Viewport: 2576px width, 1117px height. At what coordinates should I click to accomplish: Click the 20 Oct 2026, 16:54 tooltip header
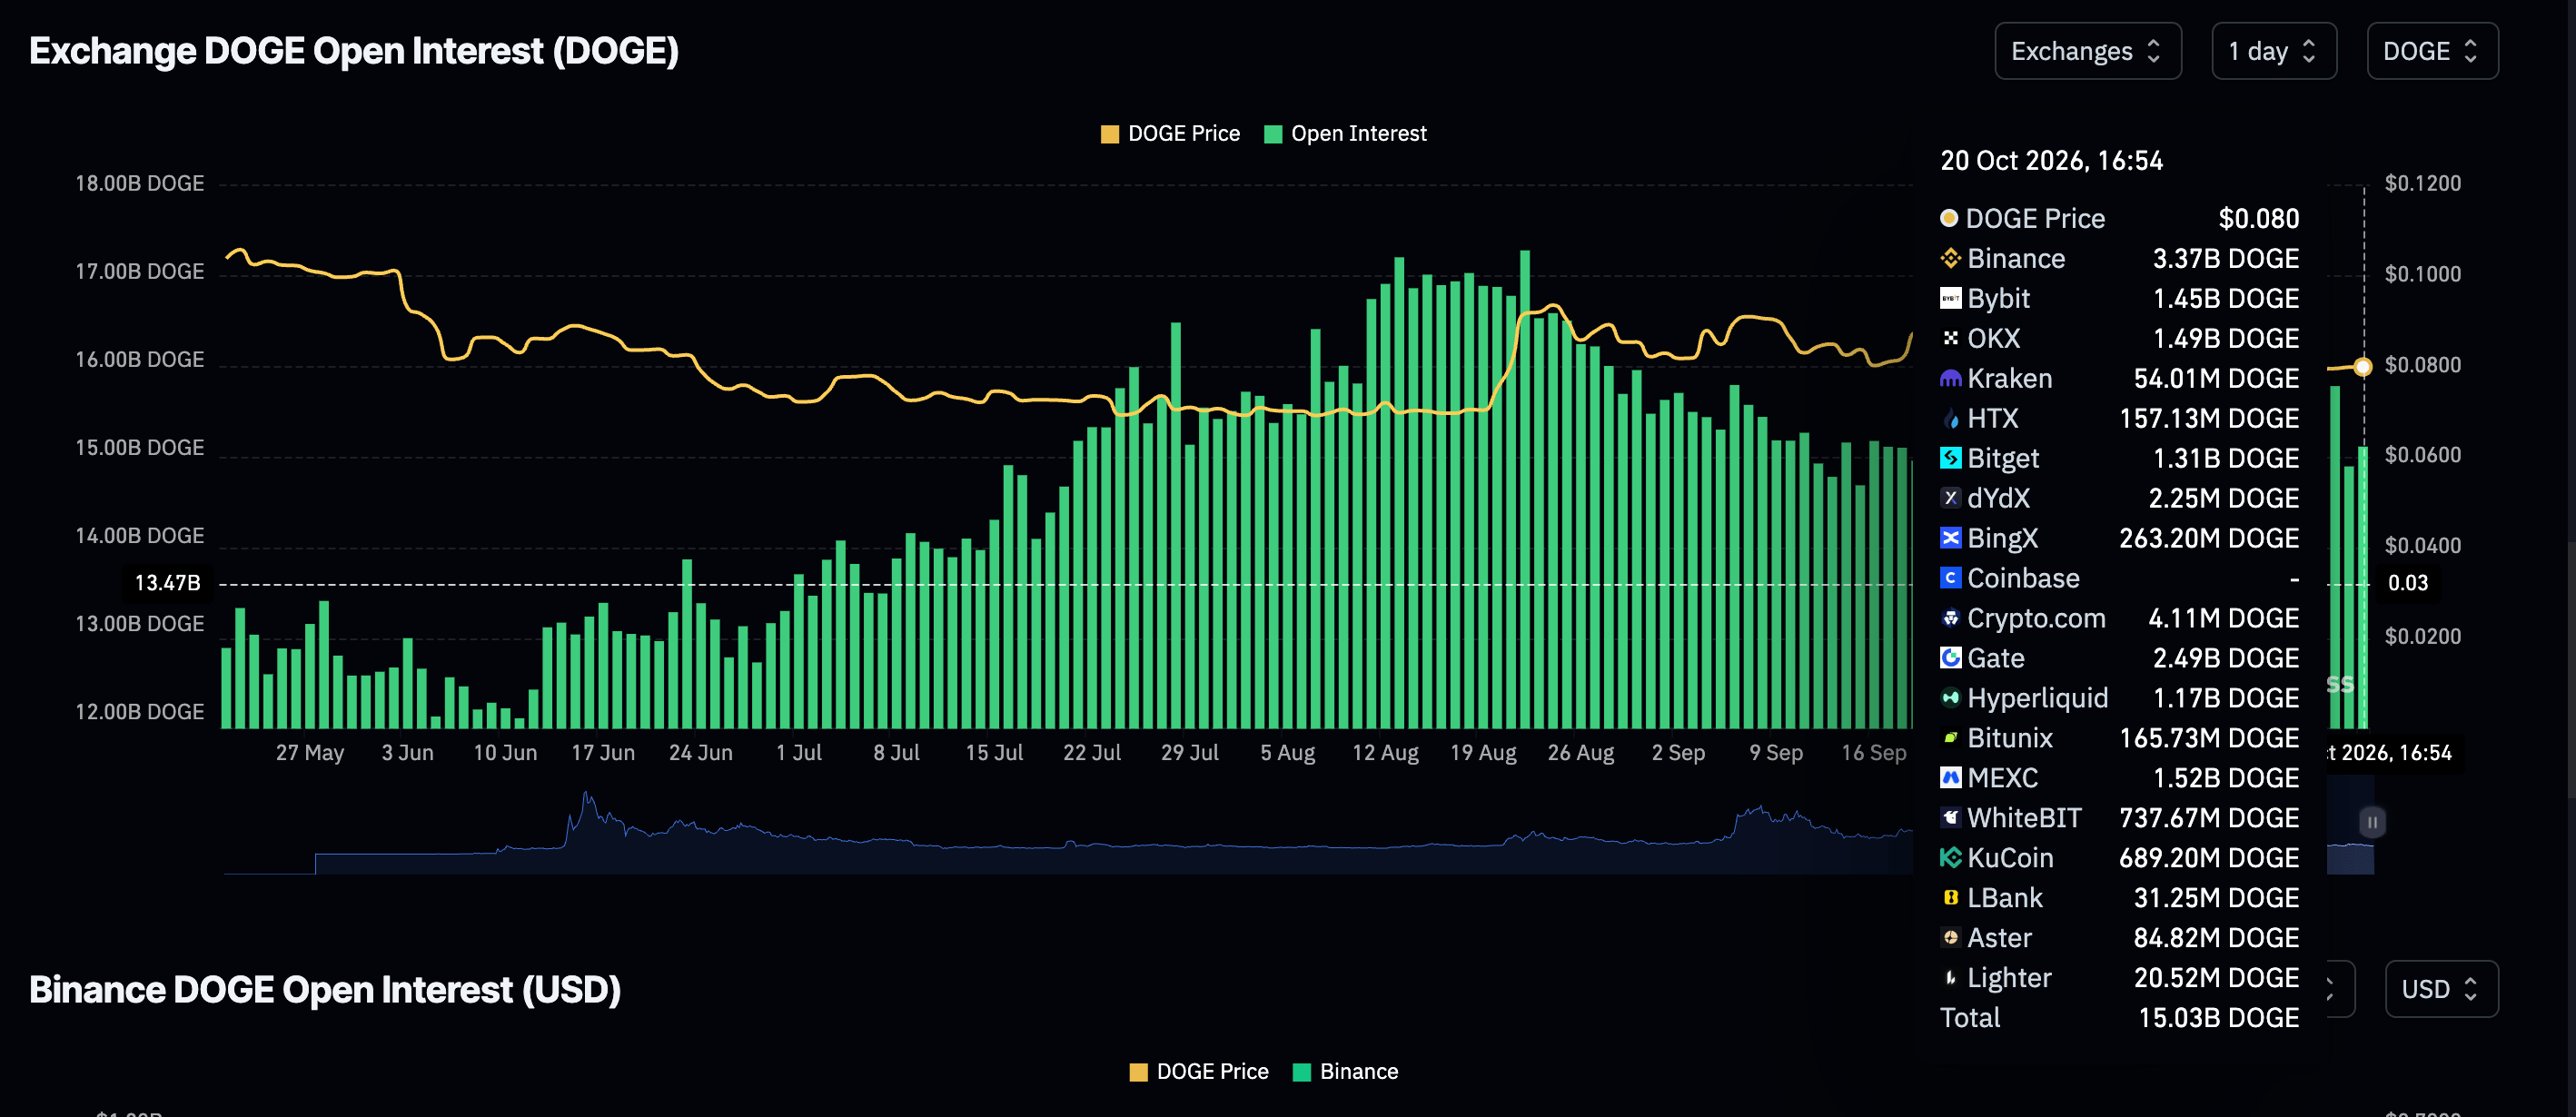pyautogui.click(x=2051, y=161)
